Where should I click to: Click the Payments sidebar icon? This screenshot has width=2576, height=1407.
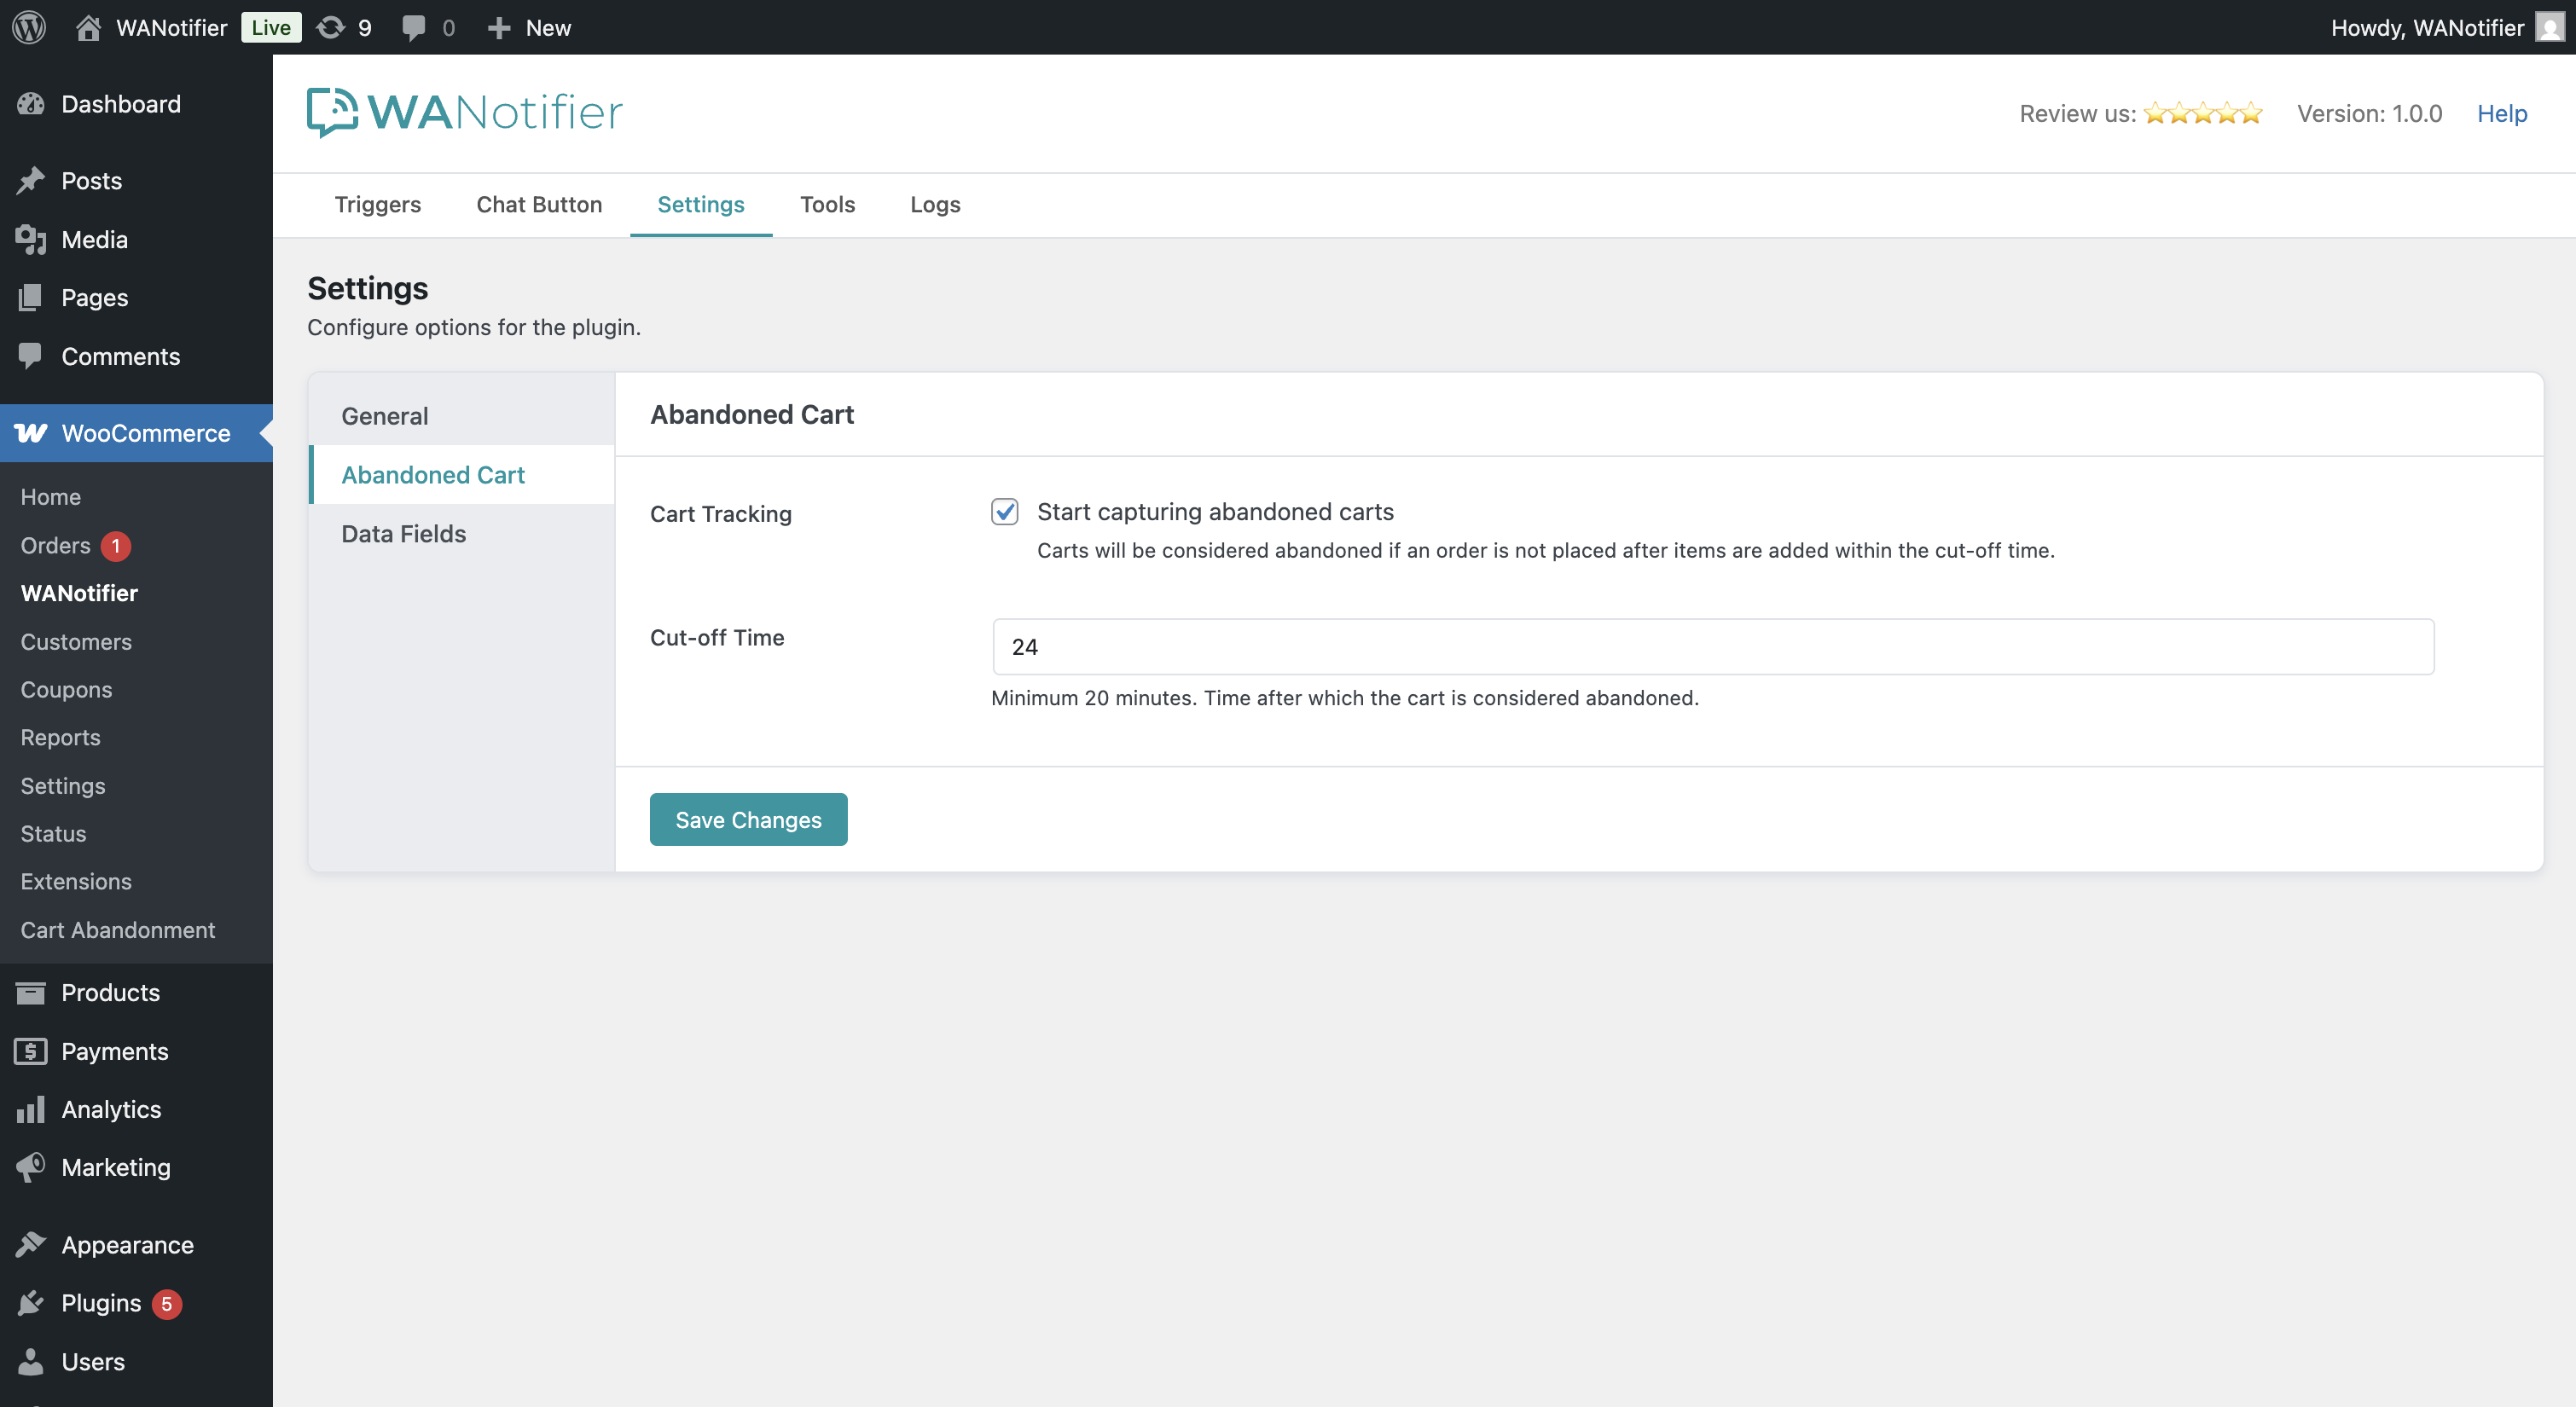coord(31,1051)
